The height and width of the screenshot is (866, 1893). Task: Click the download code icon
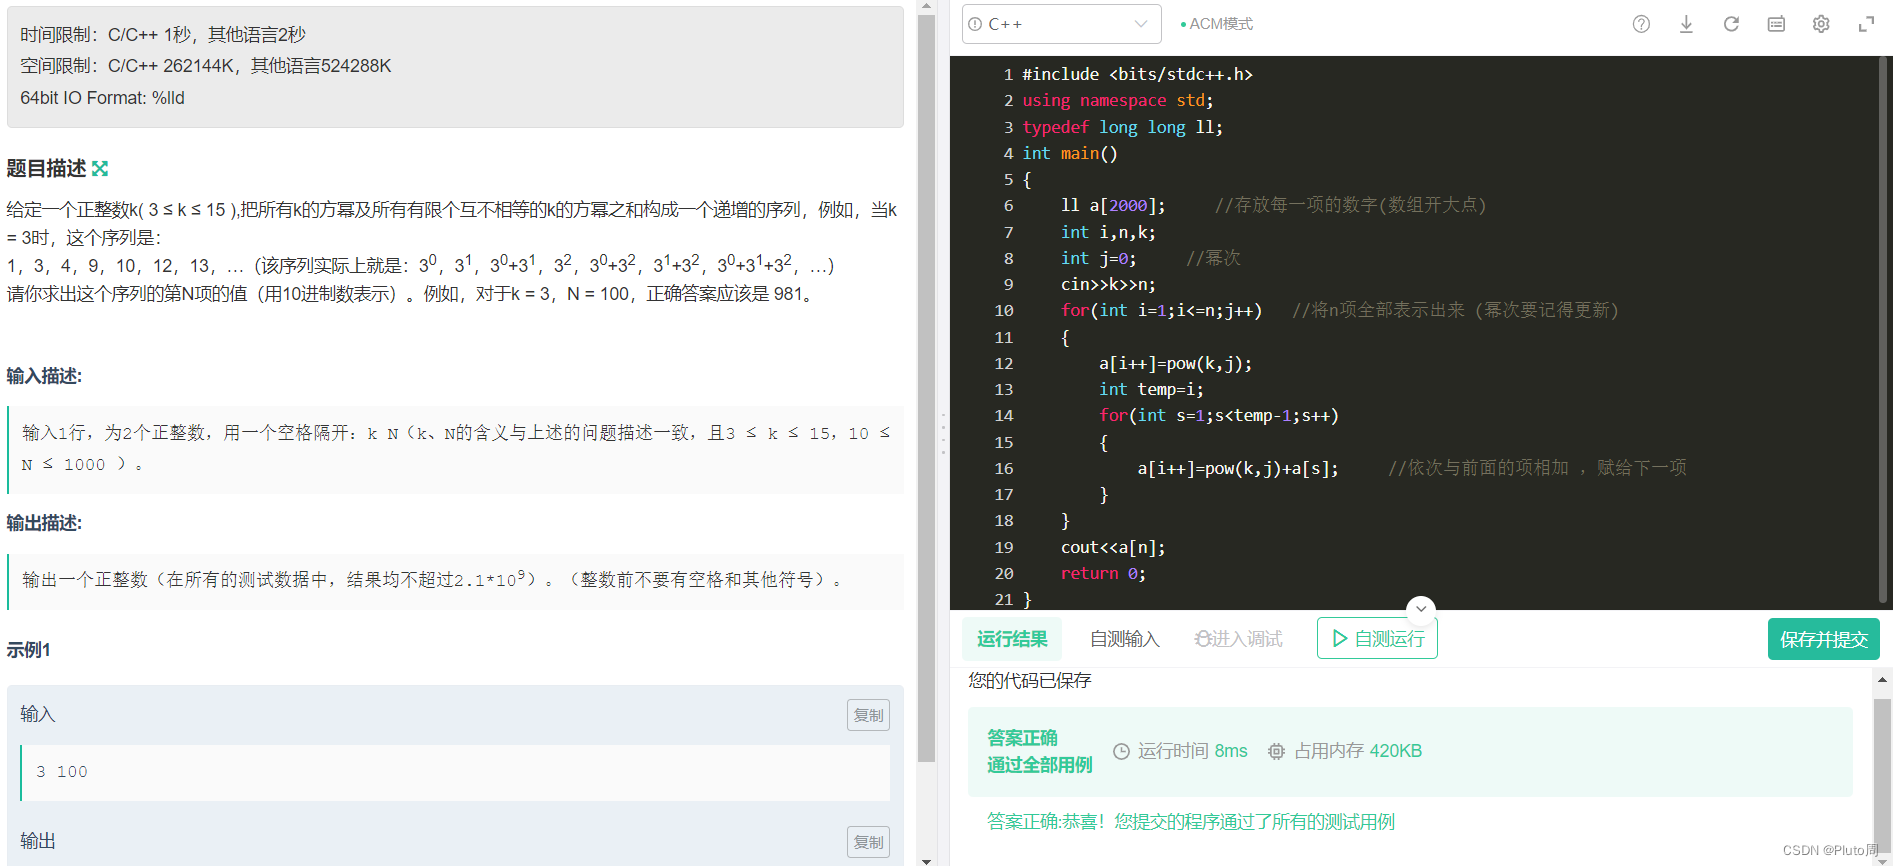pyautogui.click(x=1686, y=24)
